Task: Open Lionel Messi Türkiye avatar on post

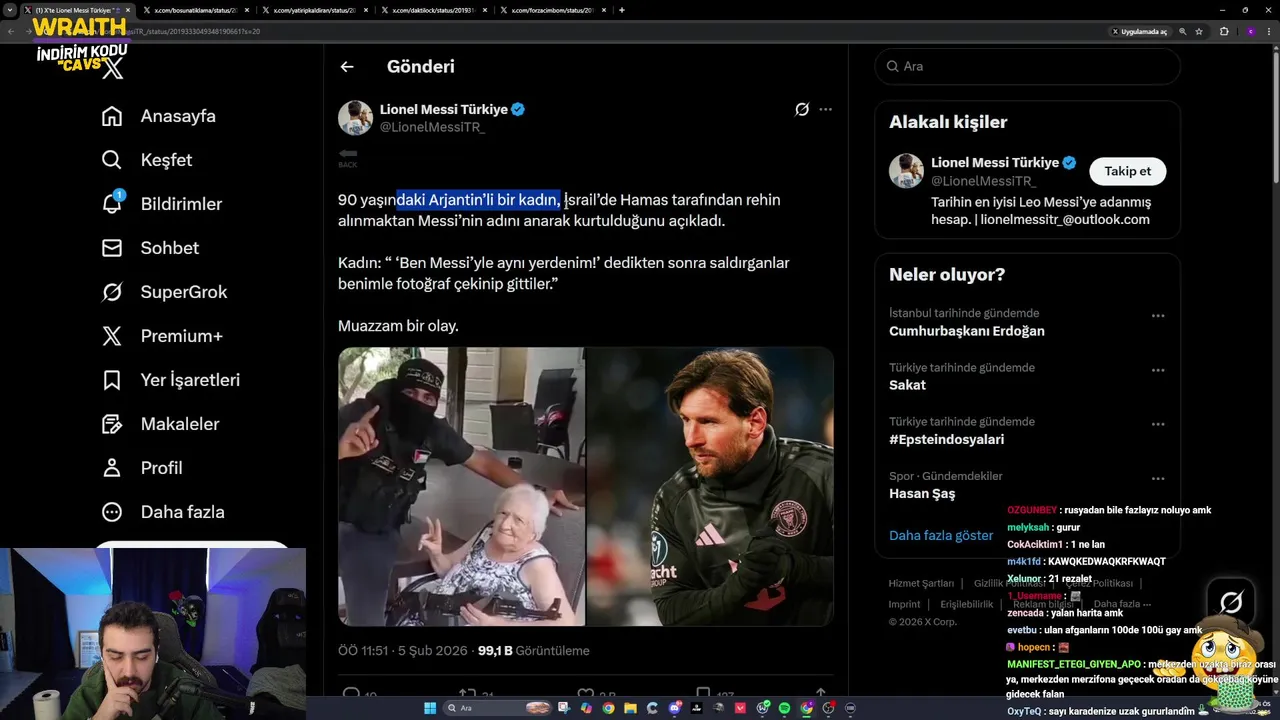Action: click(x=355, y=118)
